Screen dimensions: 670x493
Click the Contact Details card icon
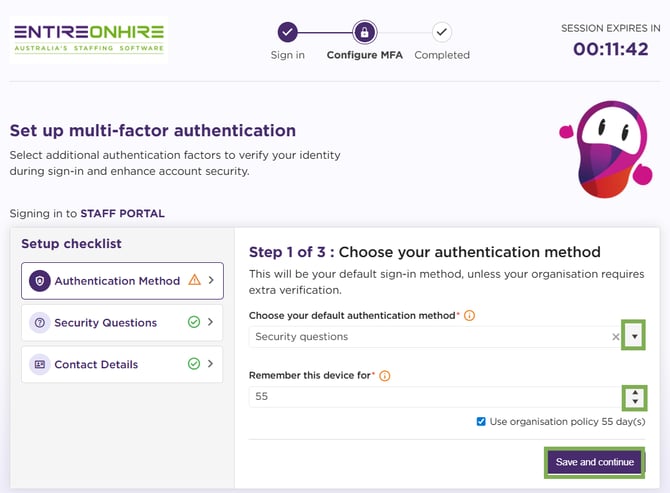pyautogui.click(x=40, y=365)
